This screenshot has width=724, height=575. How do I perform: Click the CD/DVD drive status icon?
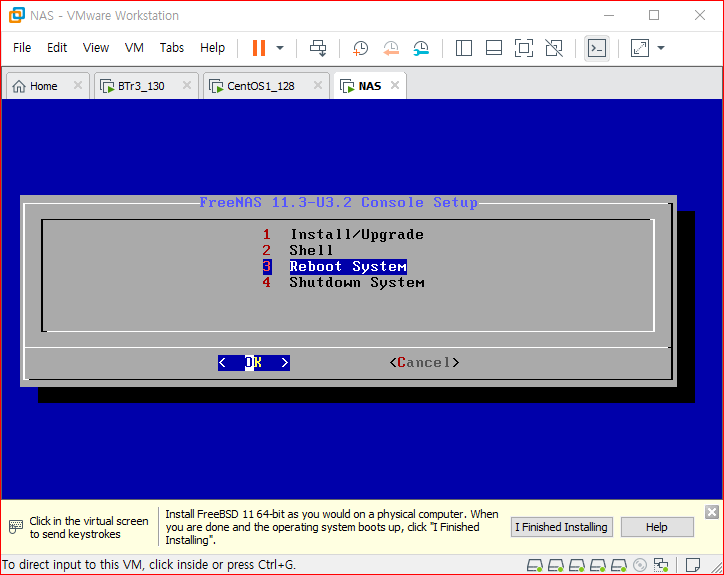pyautogui.click(x=640, y=565)
